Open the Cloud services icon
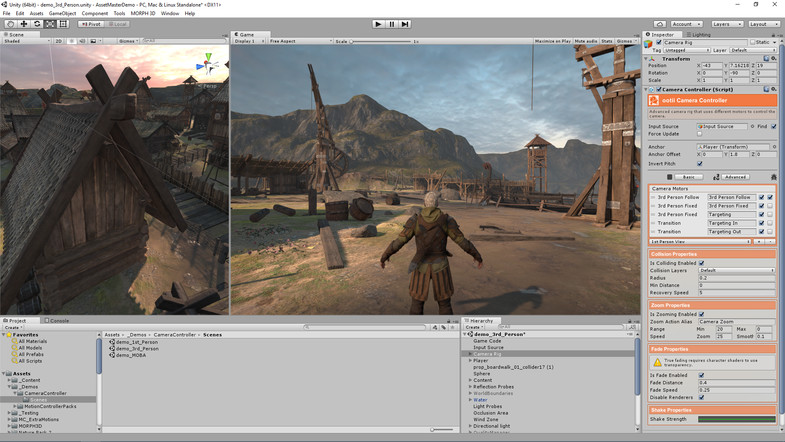This screenshot has height=442, width=785. (660, 24)
